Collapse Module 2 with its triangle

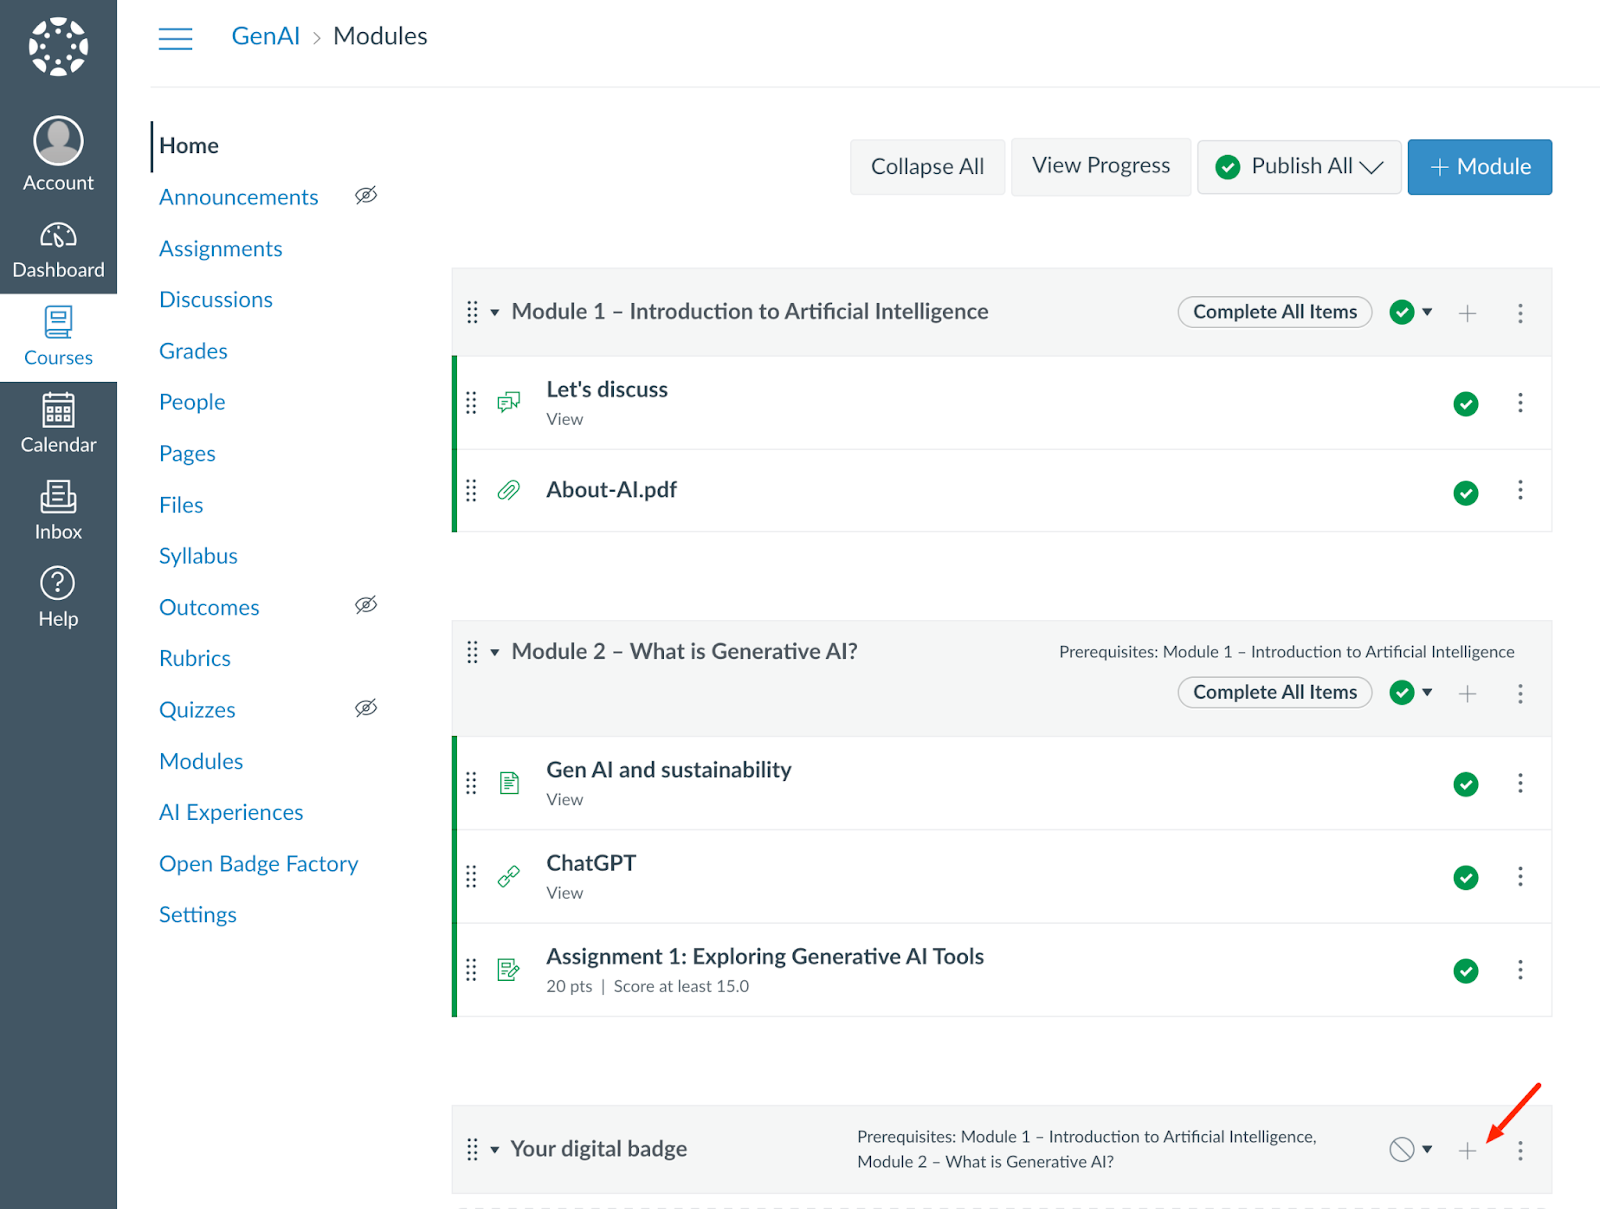[495, 652]
